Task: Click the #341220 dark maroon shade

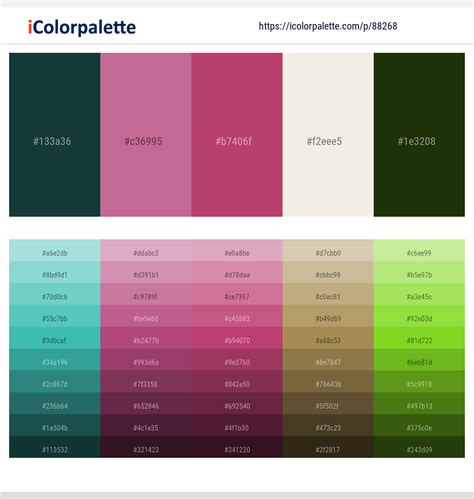Action: (x=237, y=447)
